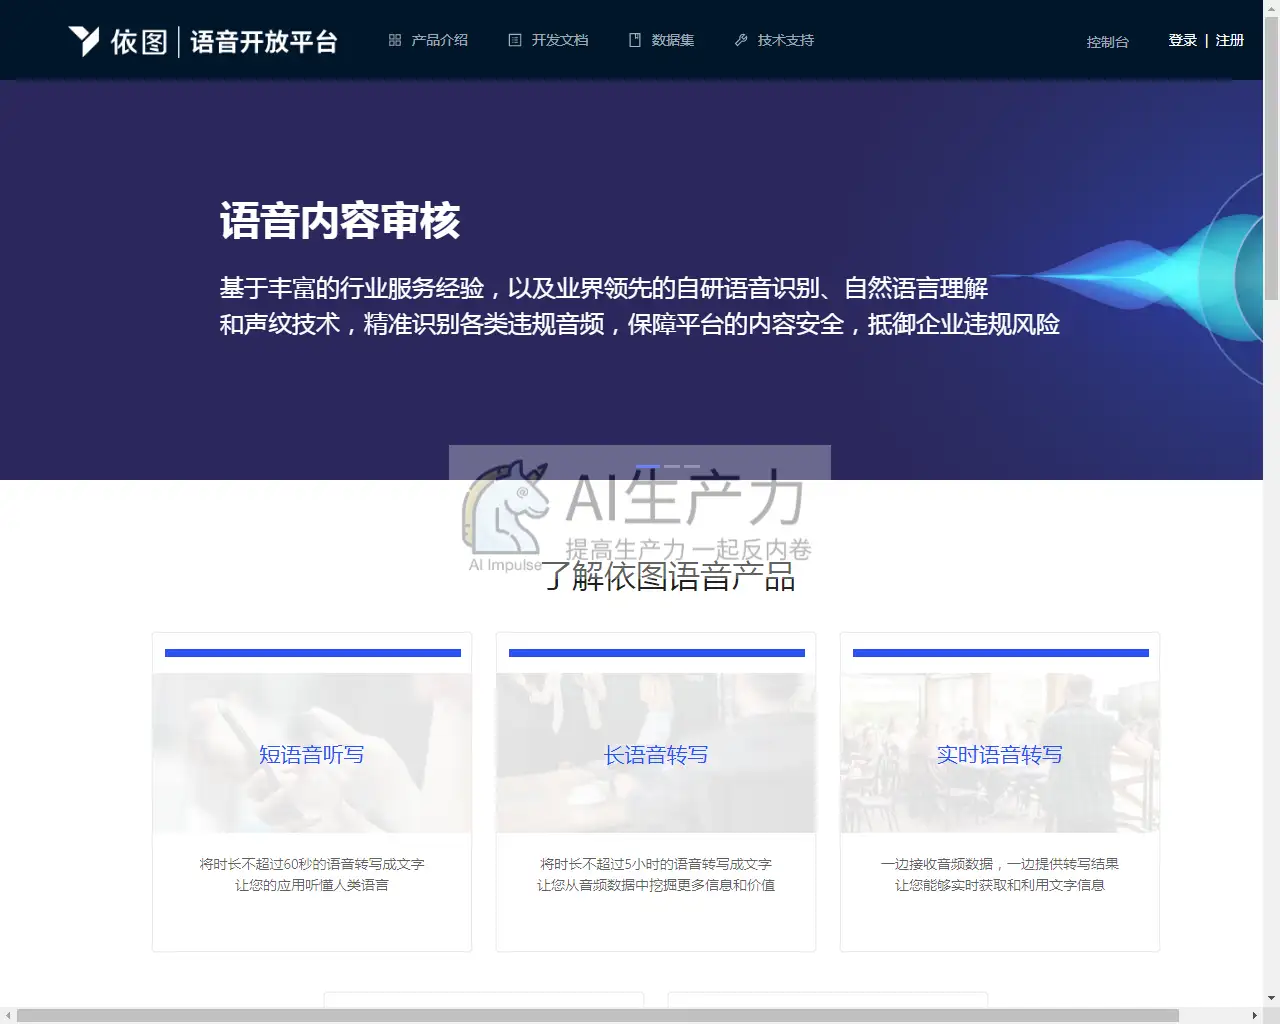
Task: Open the 控制台 console link
Action: click(1108, 42)
